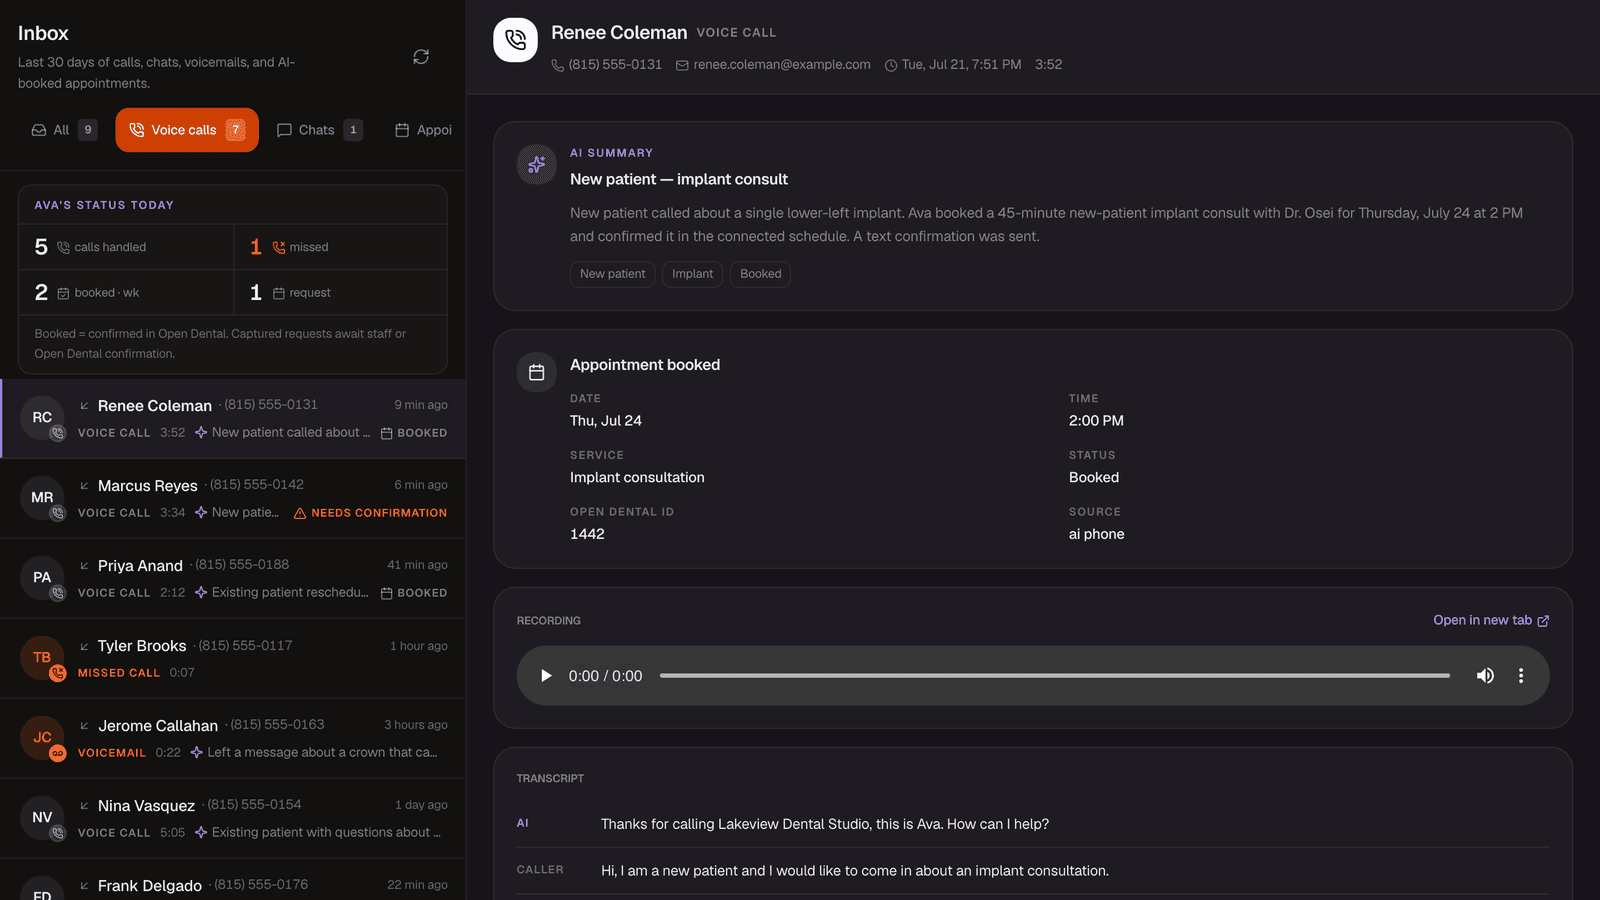Click the 2 booked this week stat
Image resolution: width=1600 pixels, height=900 pixels.
pyautogui.click(x=126, y=293)
